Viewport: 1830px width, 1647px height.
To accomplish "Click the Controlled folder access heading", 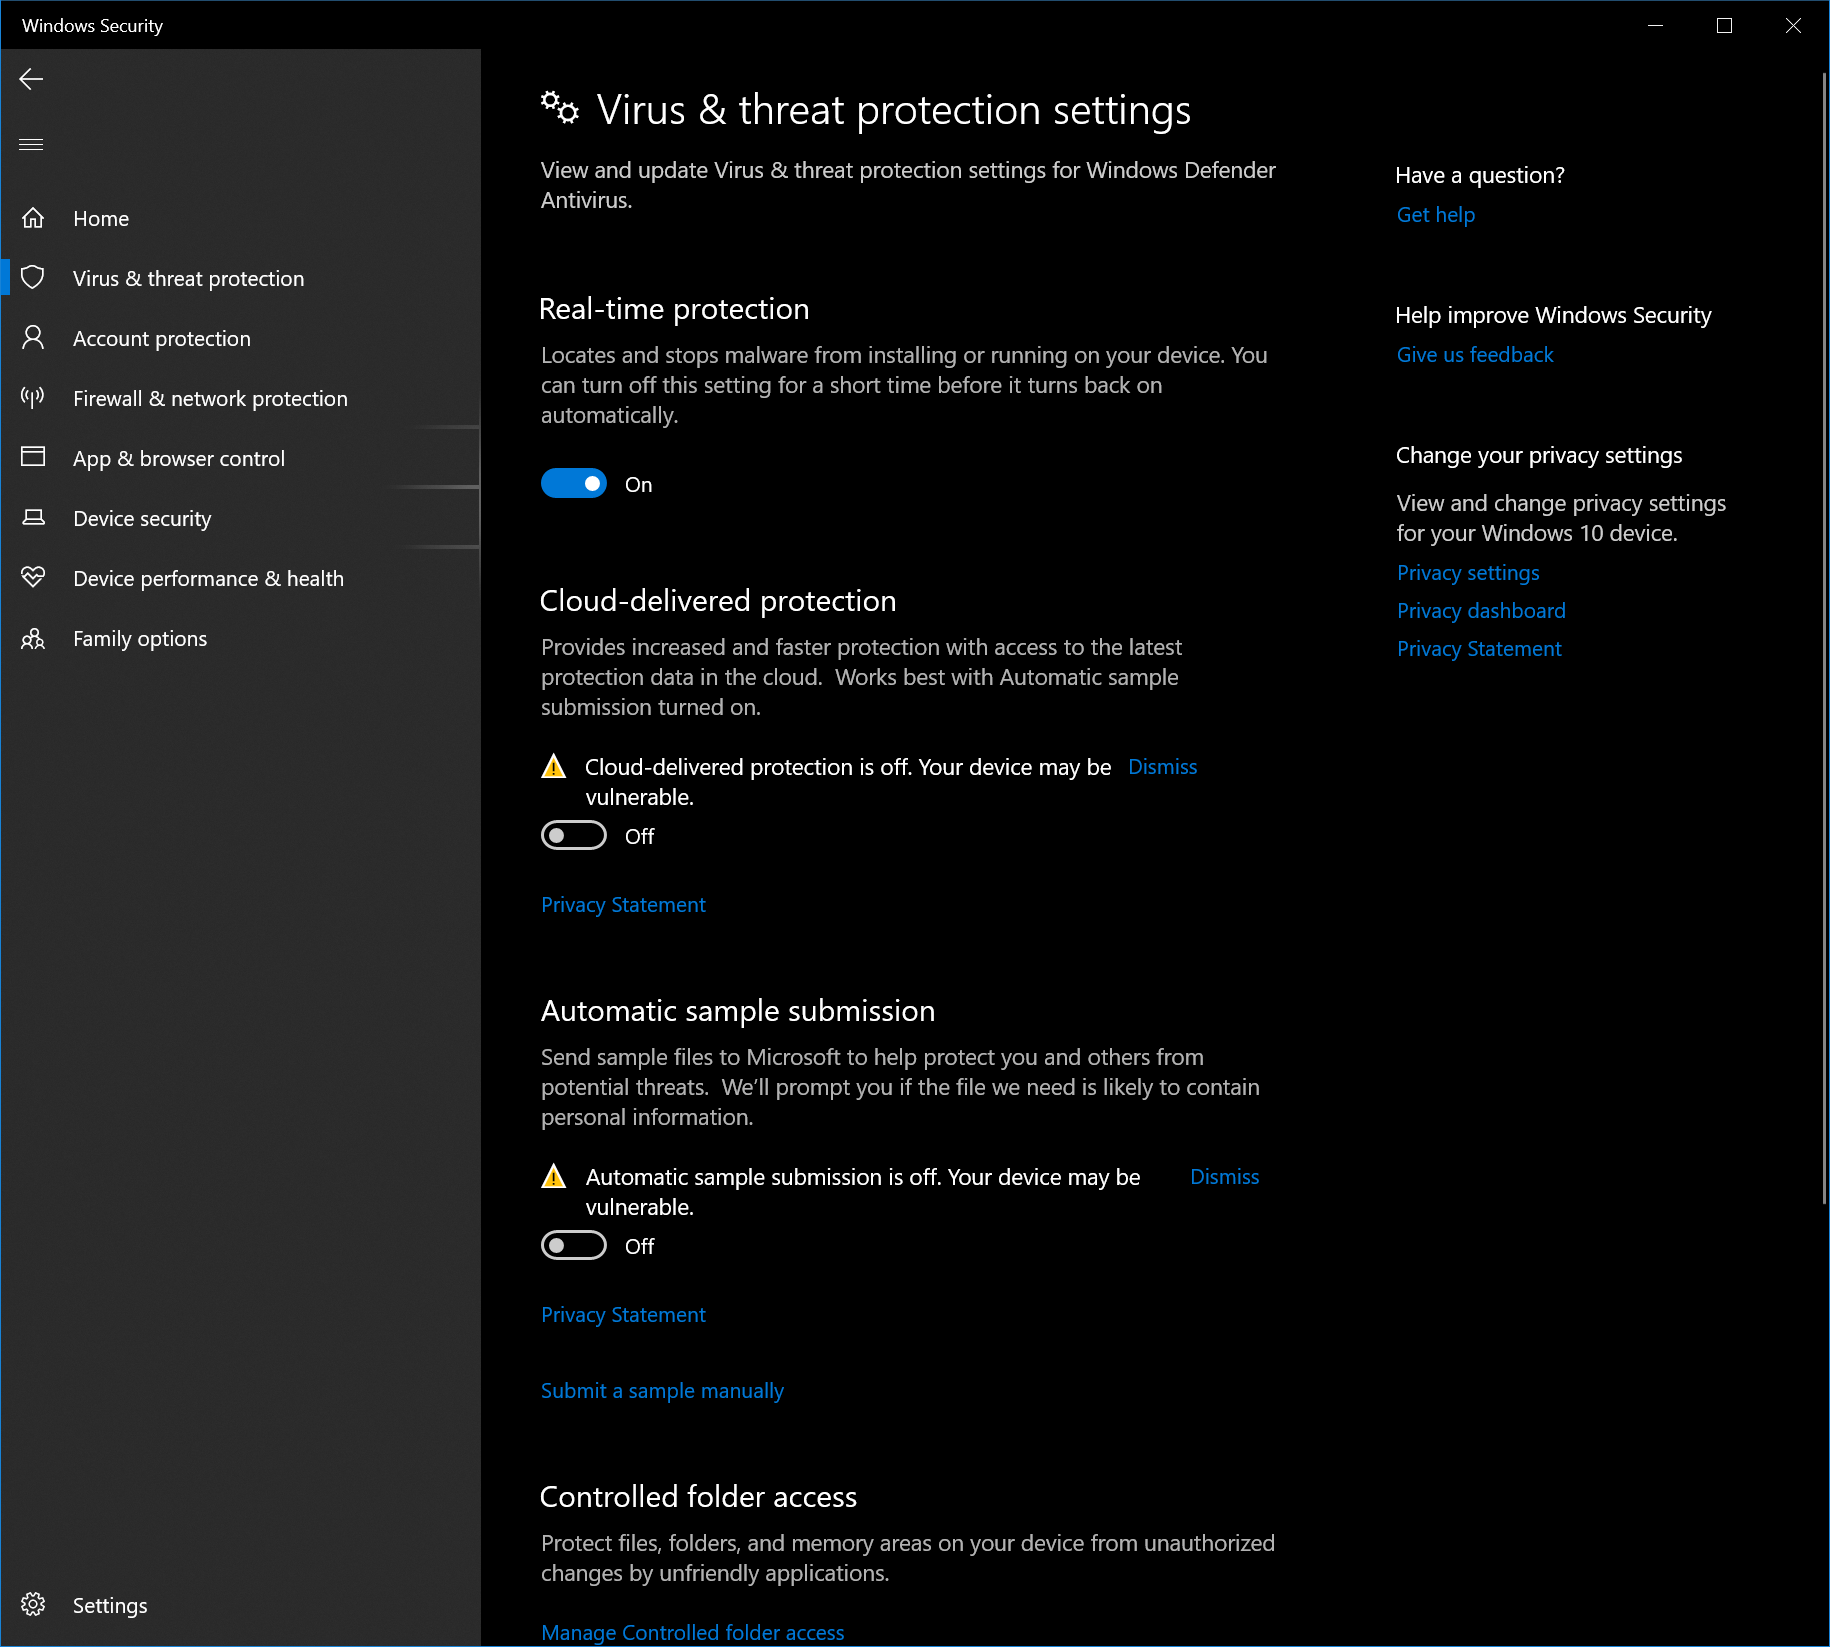I will [x=698, y=1497].
